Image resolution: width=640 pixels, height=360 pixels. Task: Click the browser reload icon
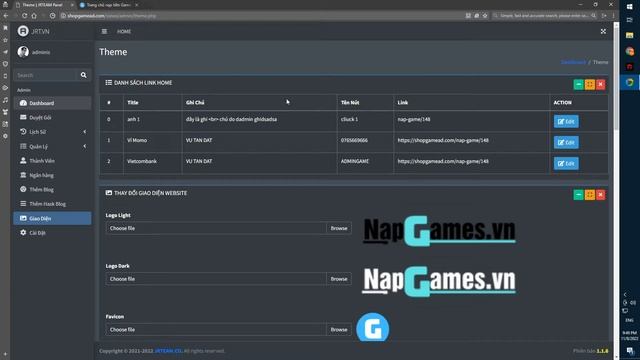click(24, 16)
